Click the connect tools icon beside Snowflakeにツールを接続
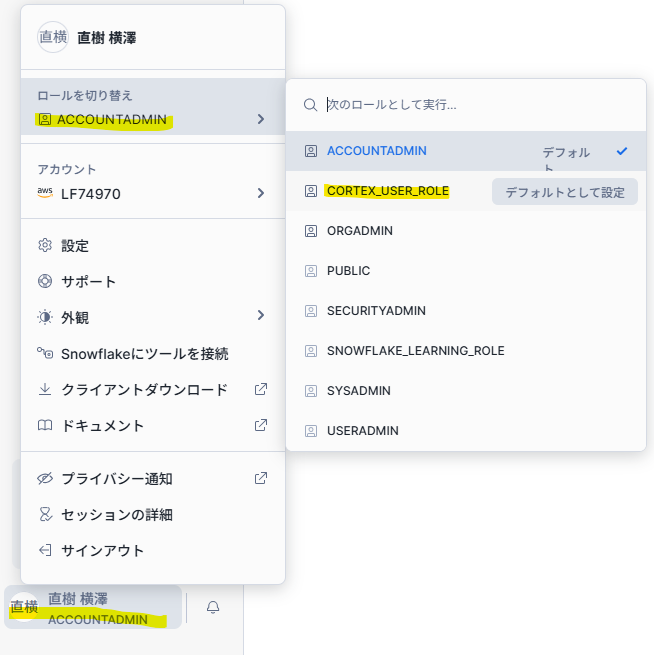Image resolution: width=654 pixels, height=655 pixels. [45, 353]
